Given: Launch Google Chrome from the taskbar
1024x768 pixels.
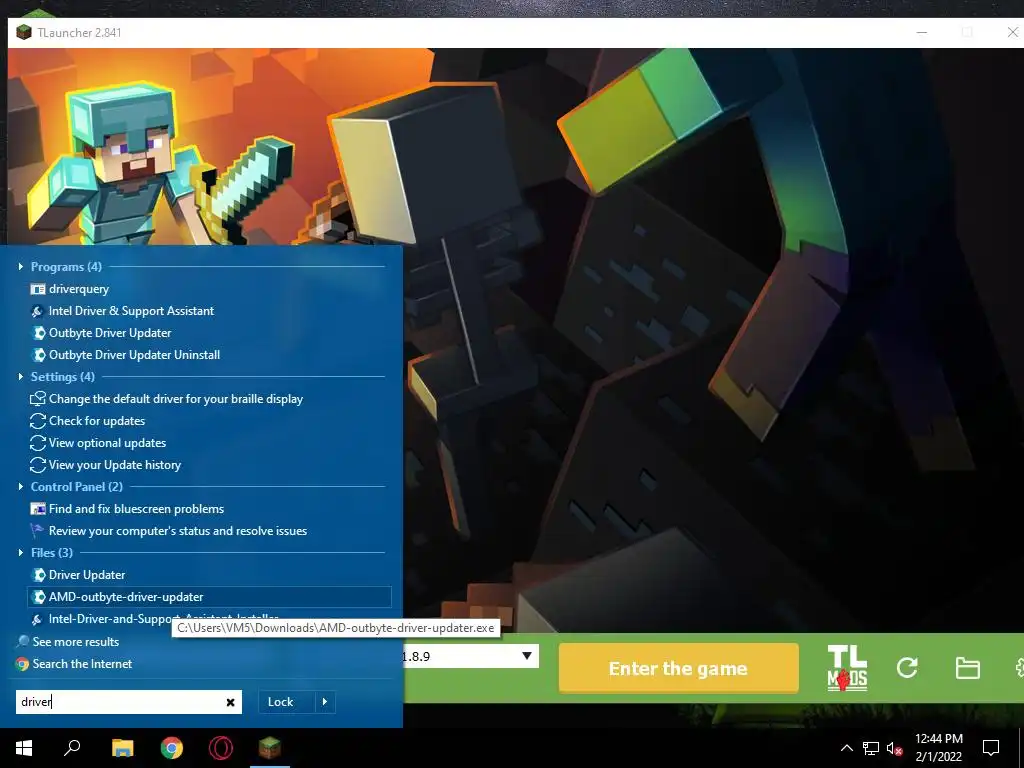Looking at the screenshot, I should tap(172, 748).
